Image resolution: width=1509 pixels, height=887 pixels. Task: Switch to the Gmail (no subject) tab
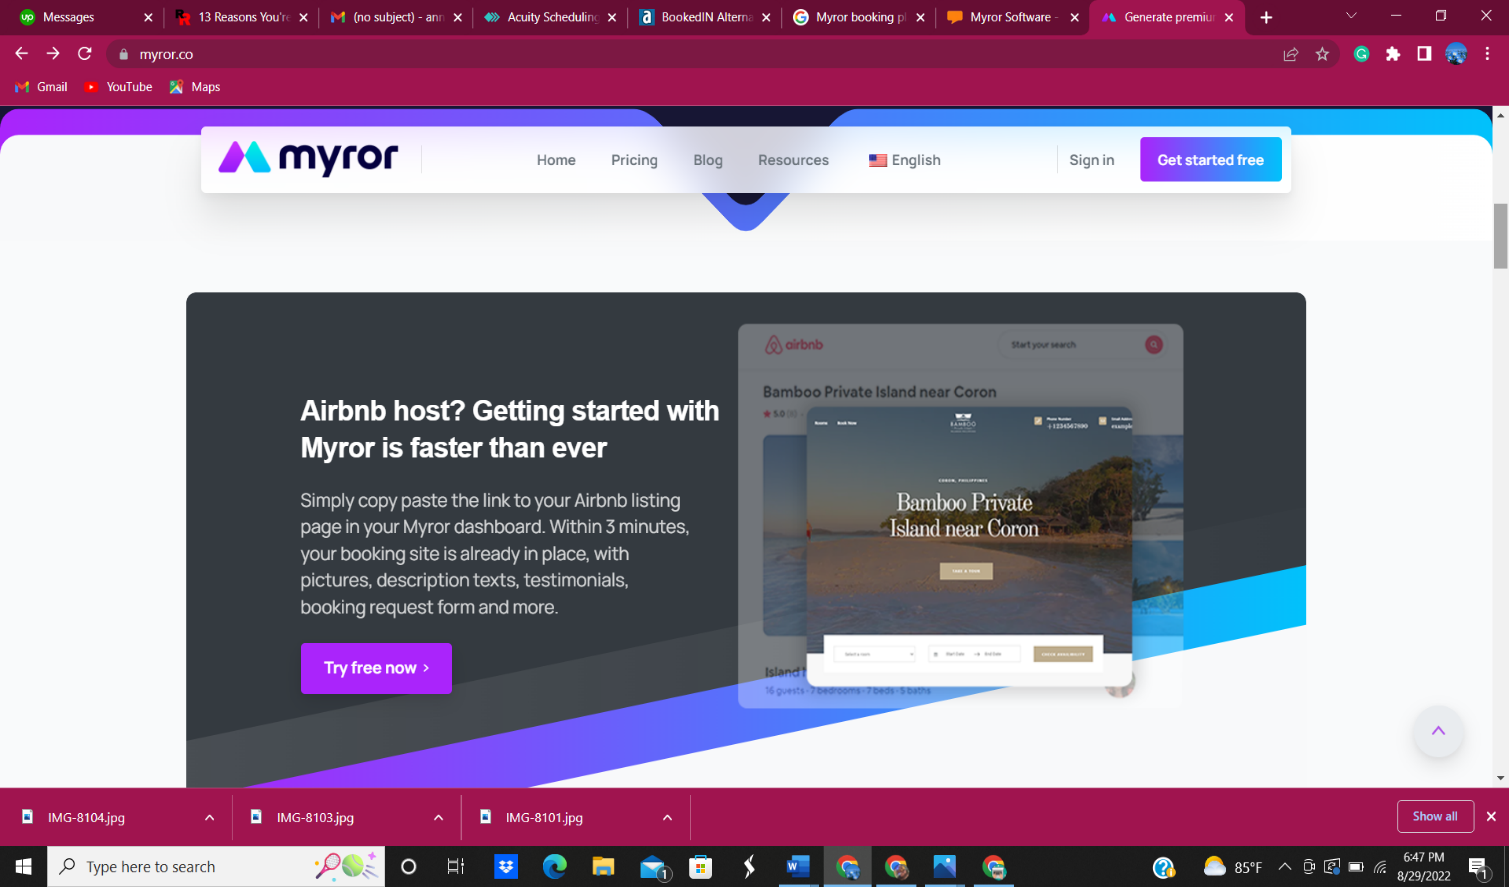tap(398, 17)
